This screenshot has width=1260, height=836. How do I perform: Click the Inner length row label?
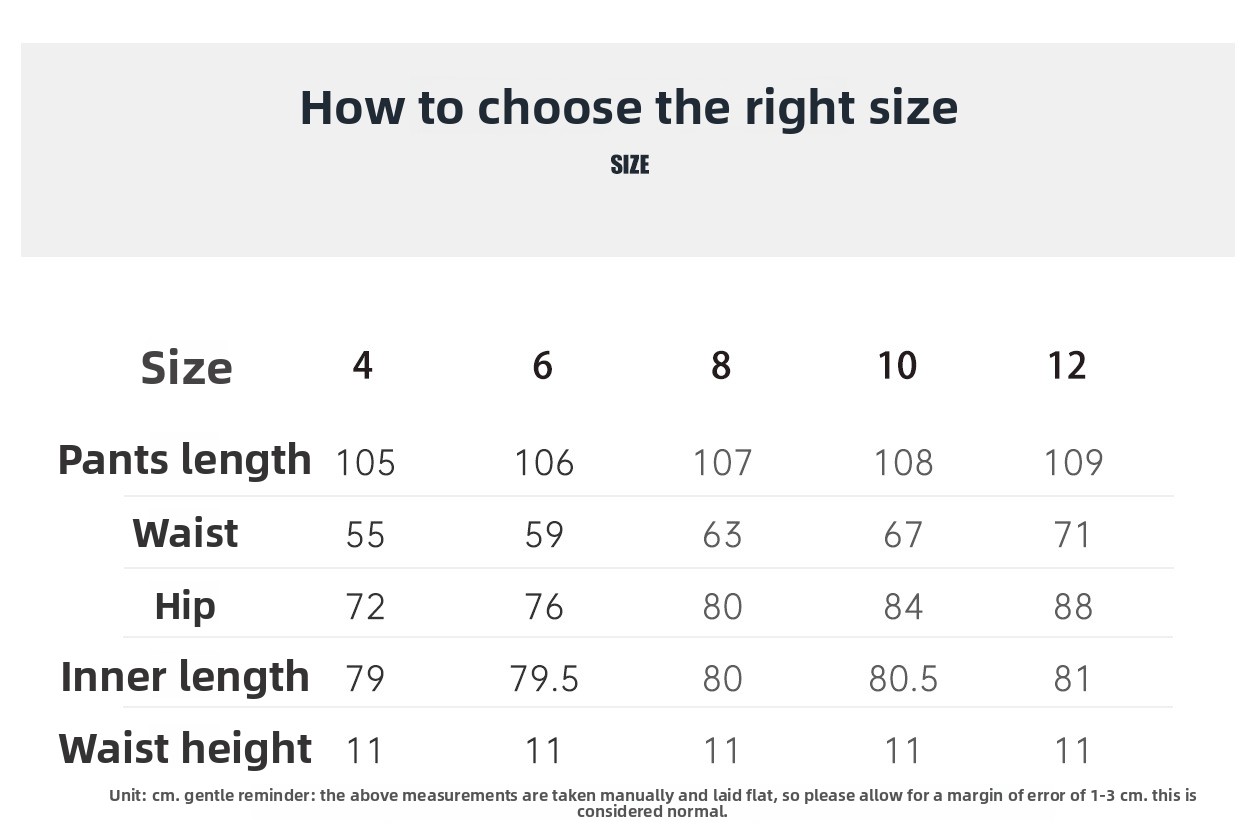click(x=185, y=677)
